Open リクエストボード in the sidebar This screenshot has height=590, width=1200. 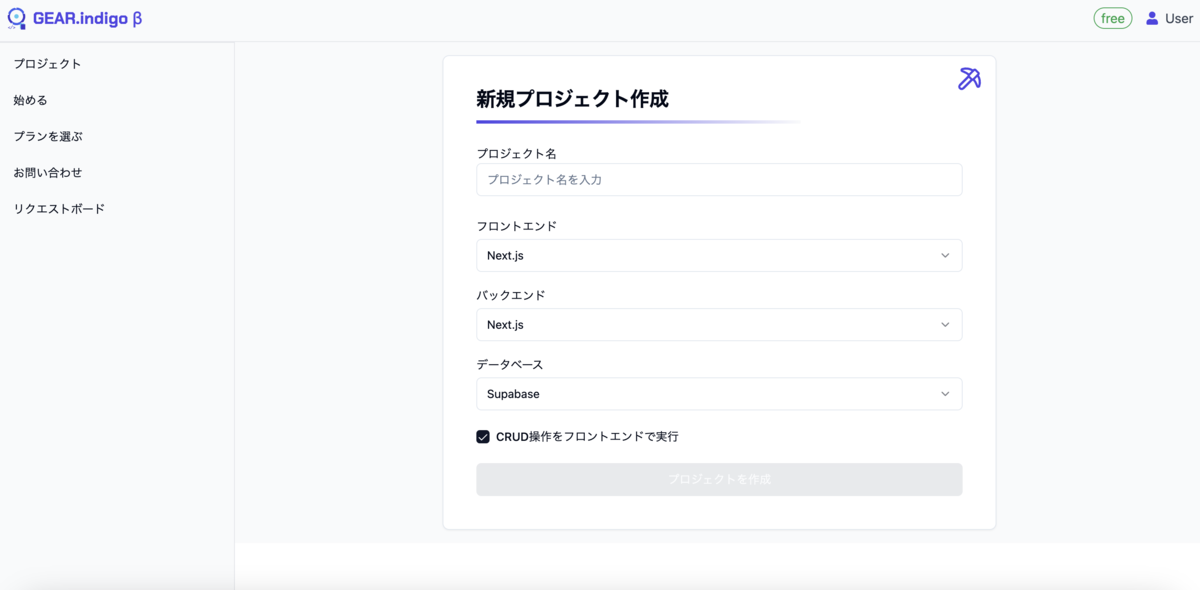click(x=59, y=208)
